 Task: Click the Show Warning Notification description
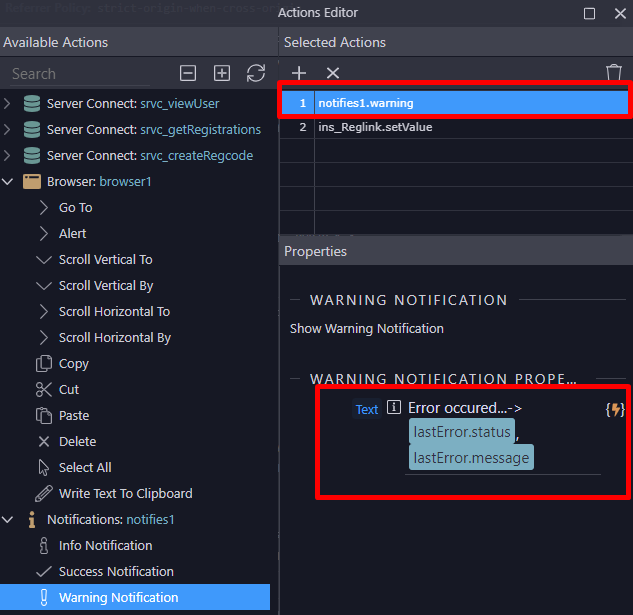[x=367, y=329]
